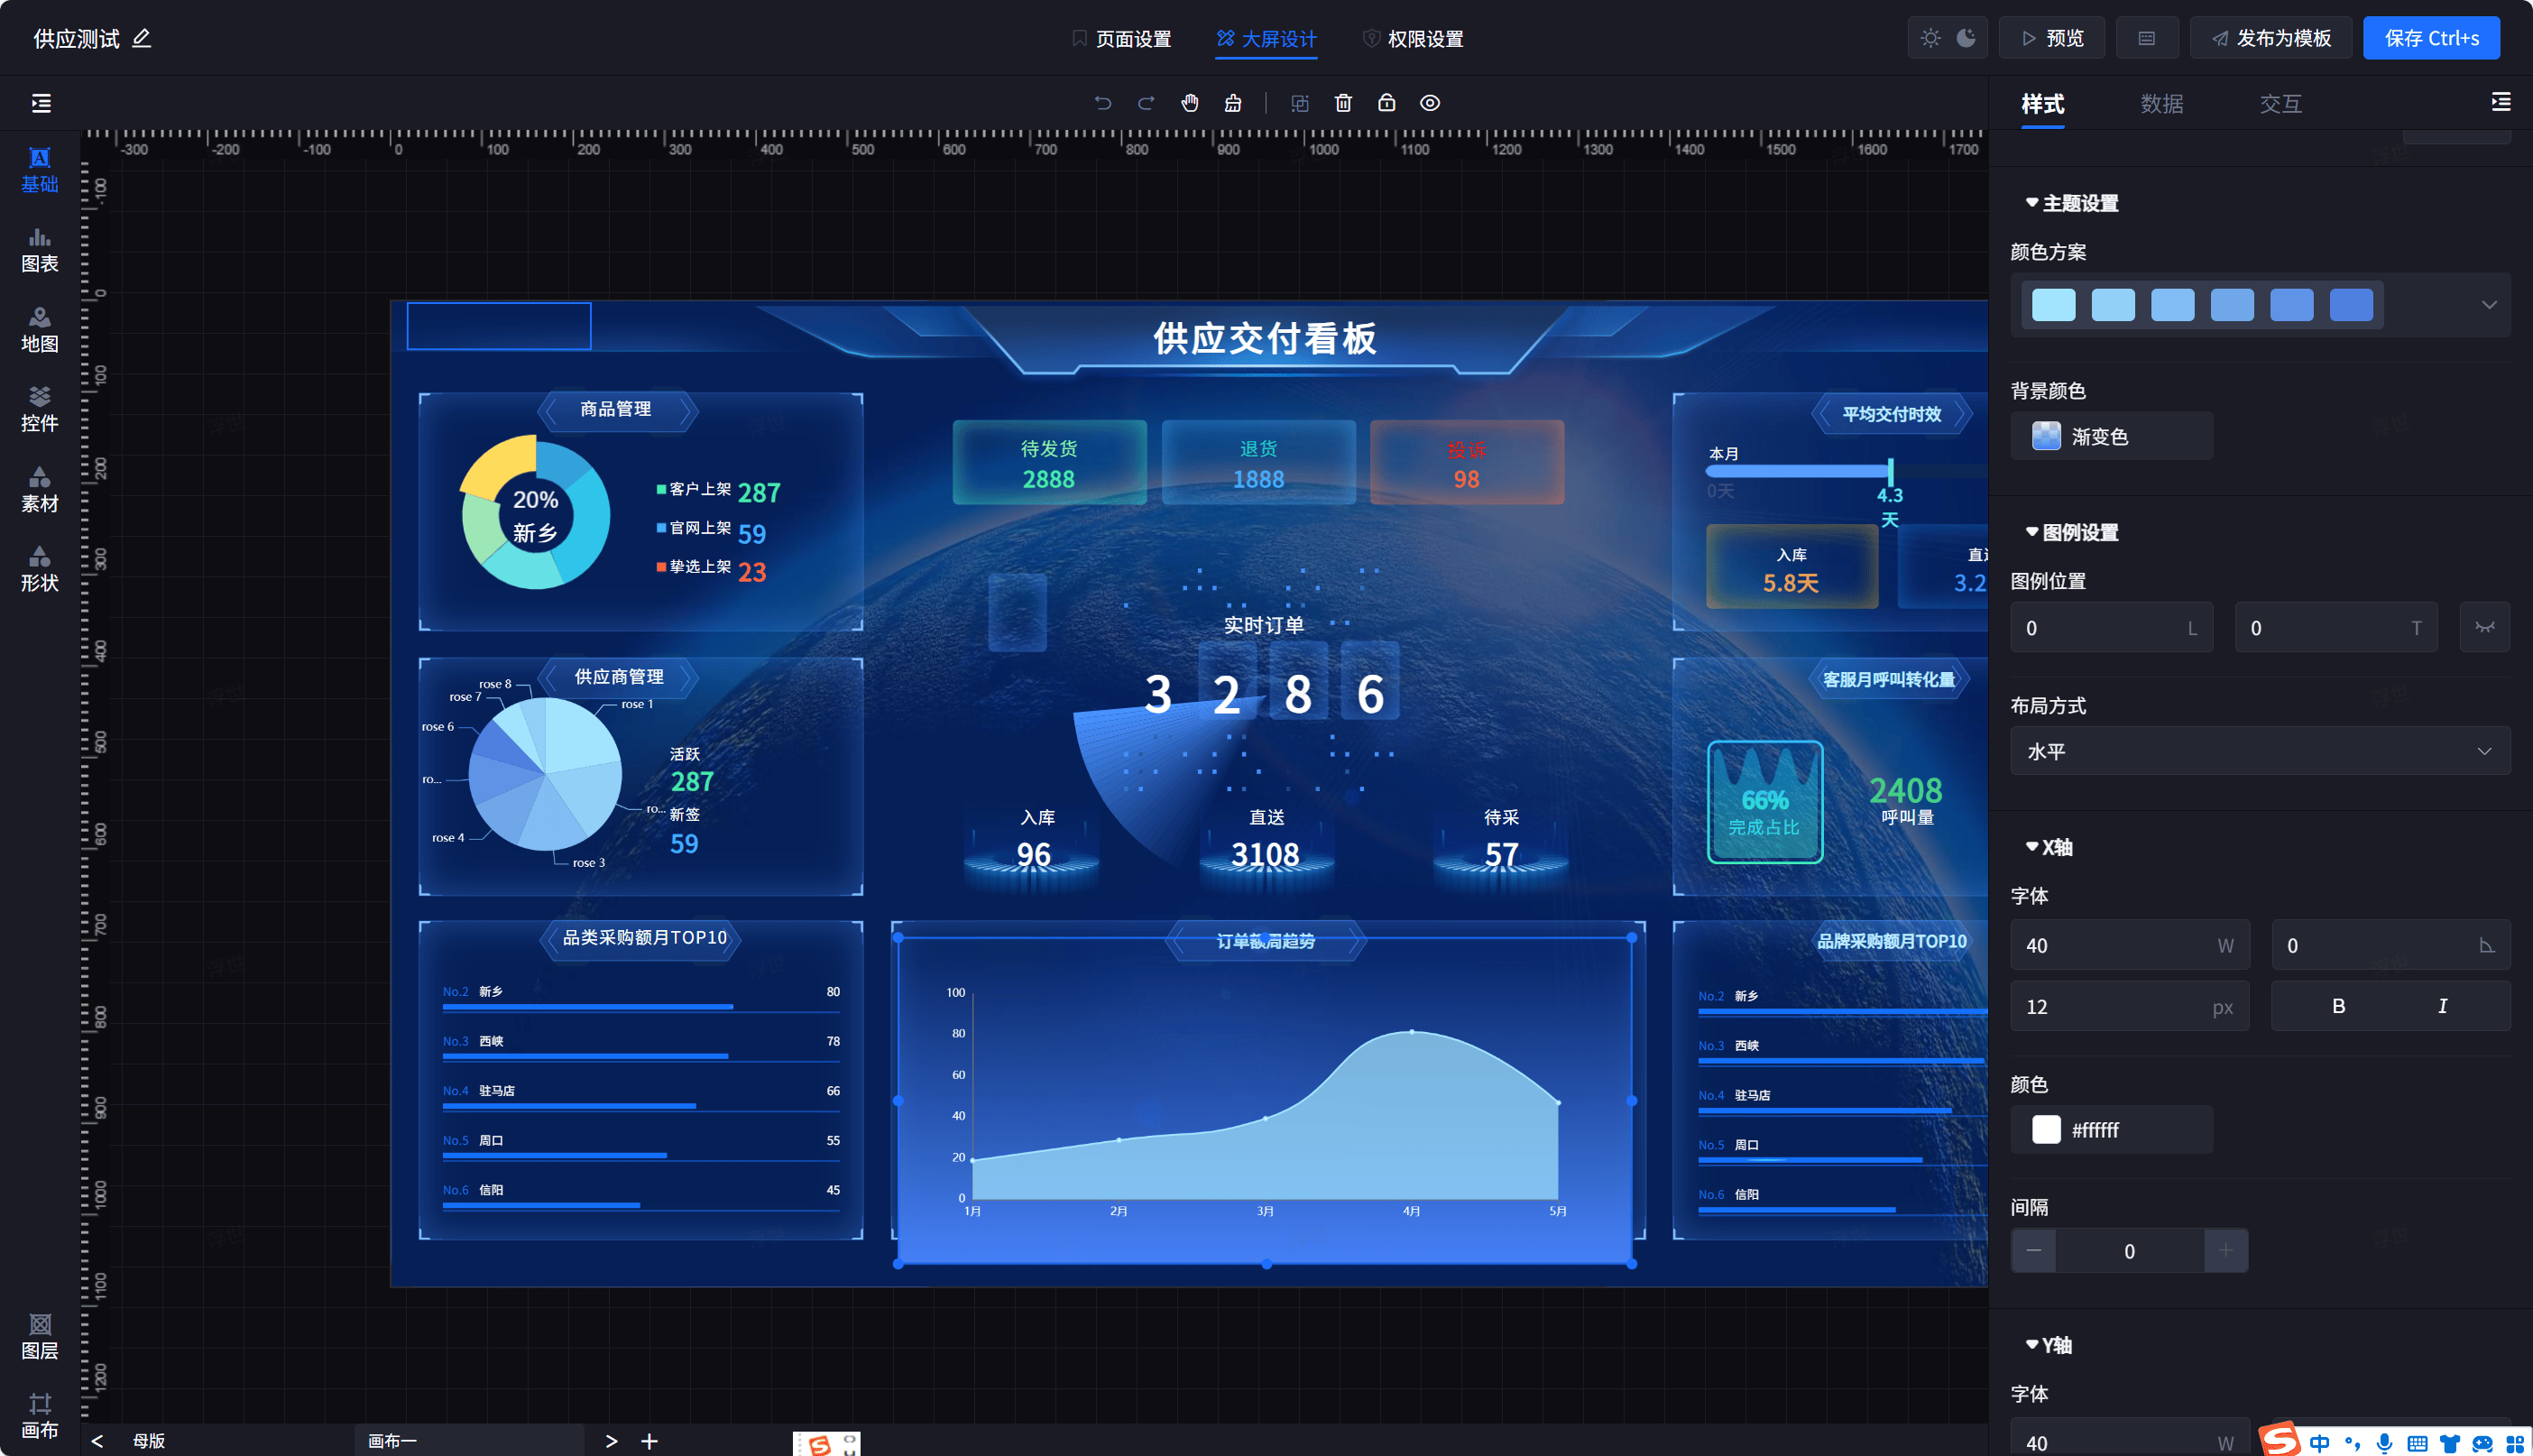Collapse the Y轴 section
Viewport: 2533px width, 1456px height.
click(x=2048, y=1345)
